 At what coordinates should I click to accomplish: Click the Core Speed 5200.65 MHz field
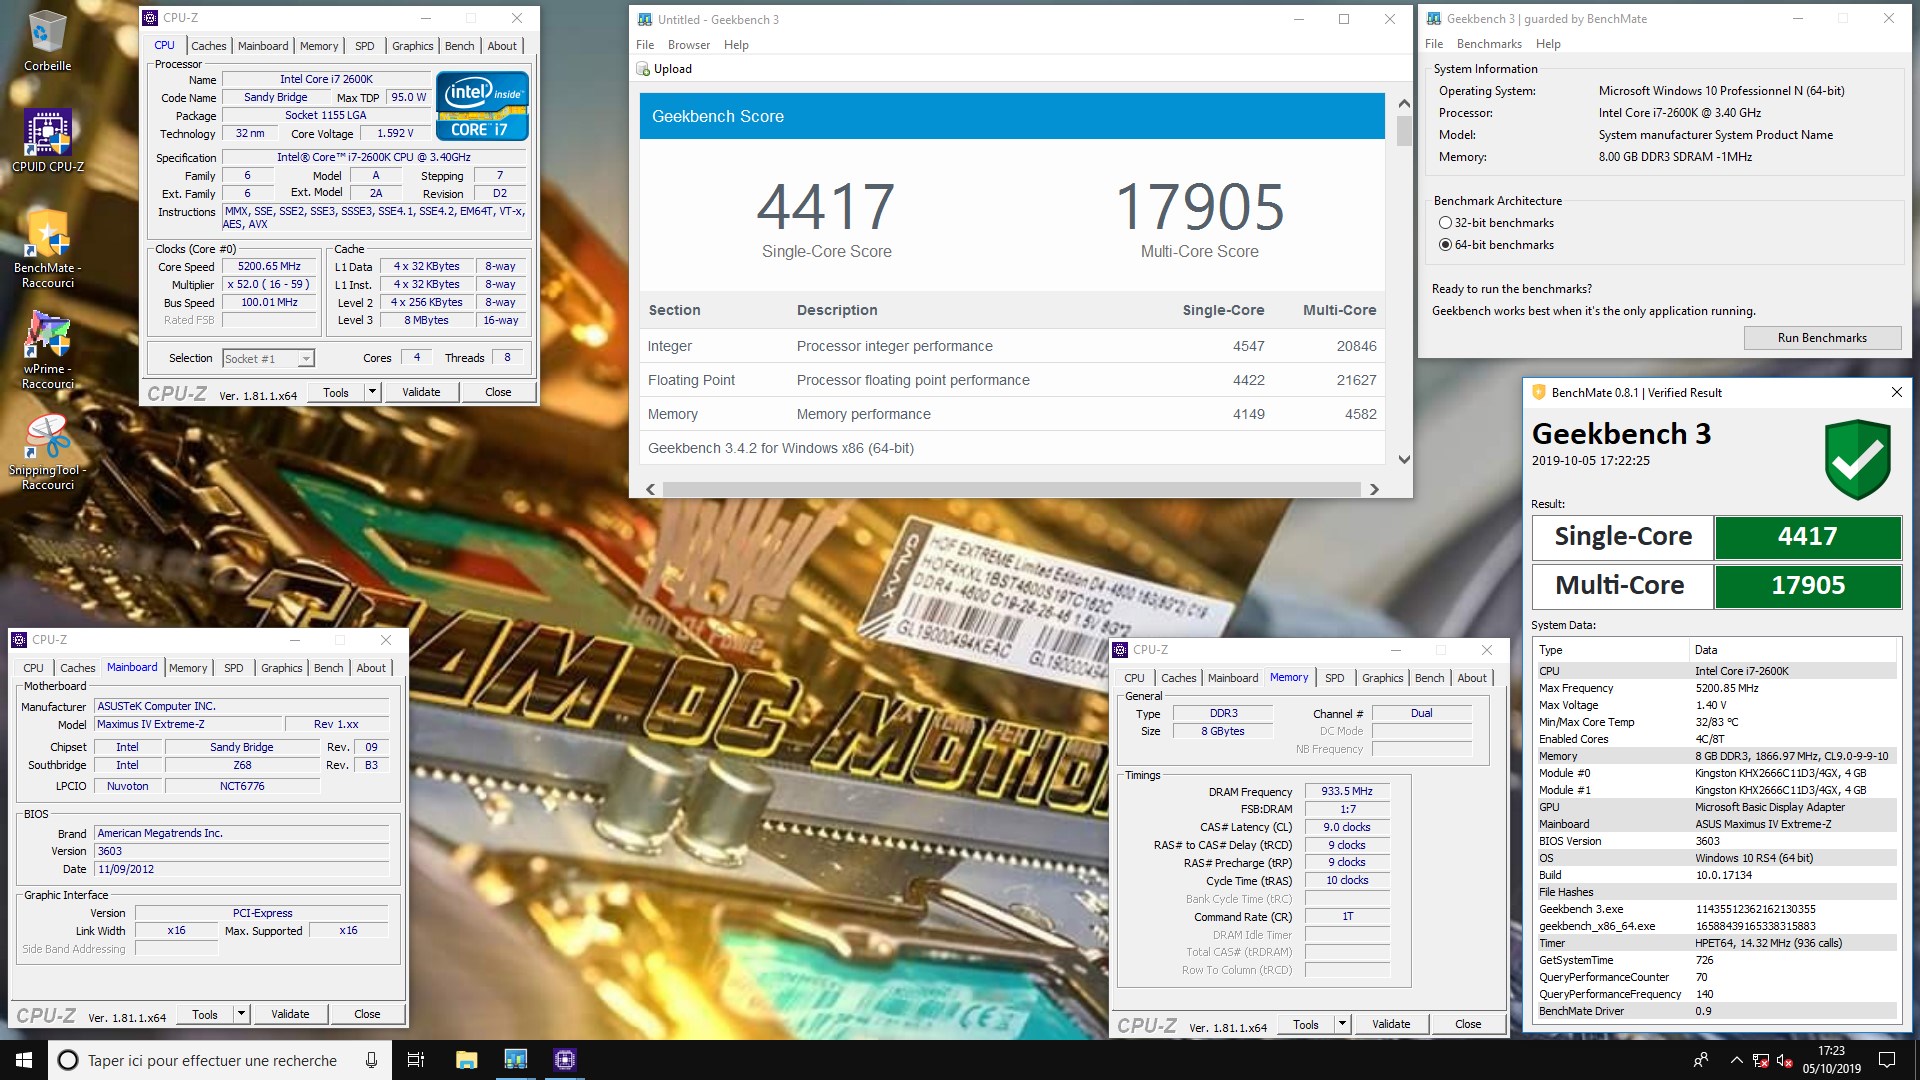(269, 267)
